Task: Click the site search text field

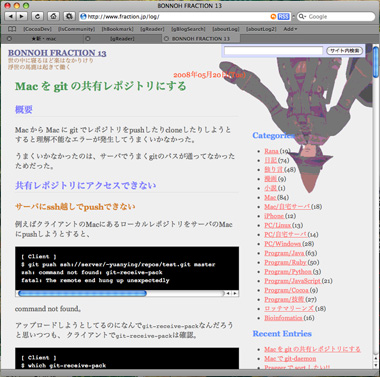Action: pos(274,51)
